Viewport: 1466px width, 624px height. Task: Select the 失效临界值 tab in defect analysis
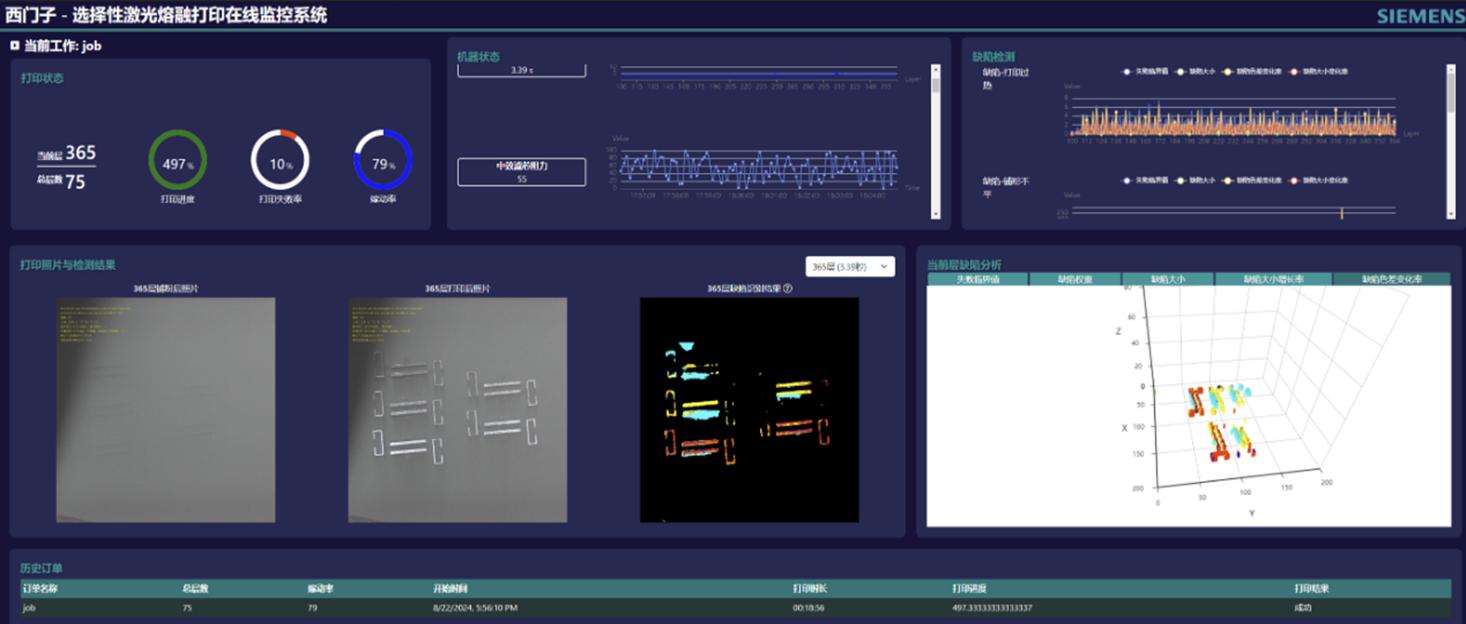(x=977, y=280)
